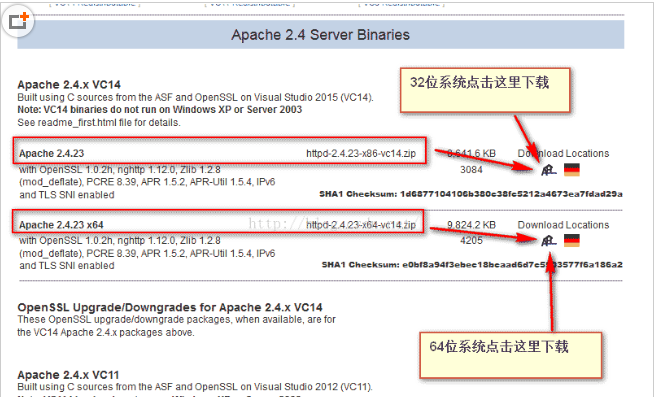Click 'See readme_first.html file for details' text

pyautogui.click(x=99, y=123)
